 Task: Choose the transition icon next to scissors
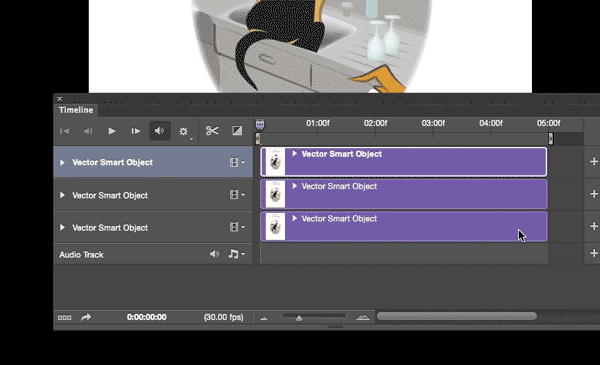point(237,131)
